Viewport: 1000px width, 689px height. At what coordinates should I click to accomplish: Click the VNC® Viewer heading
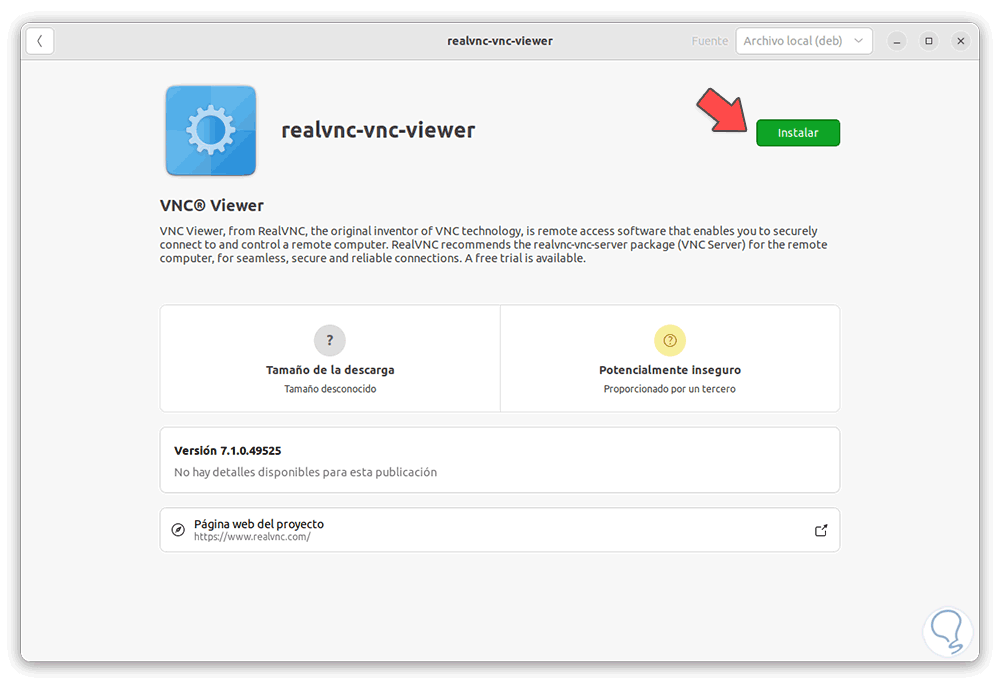point(212,205)
